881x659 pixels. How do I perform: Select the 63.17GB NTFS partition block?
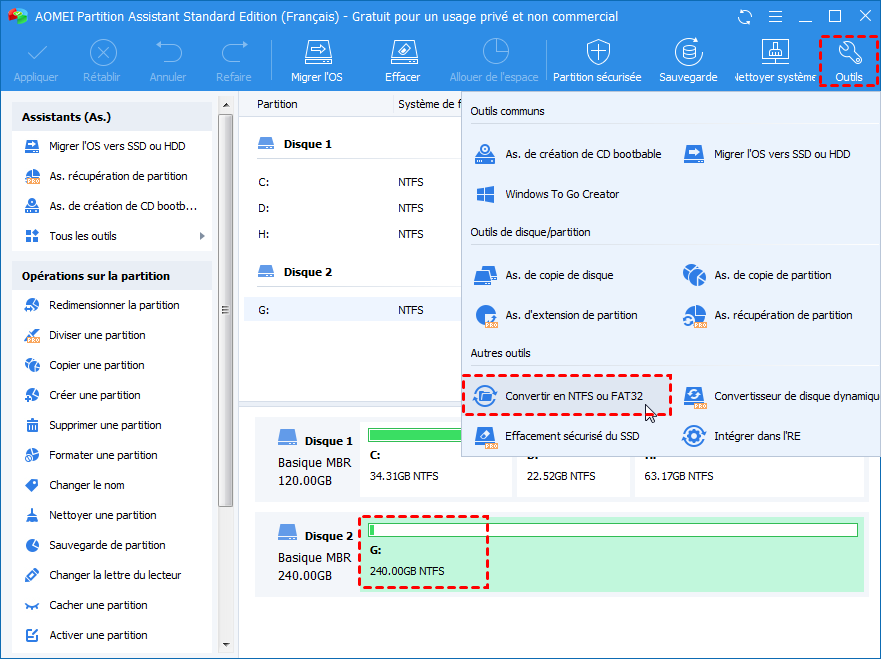click(749, 475)
